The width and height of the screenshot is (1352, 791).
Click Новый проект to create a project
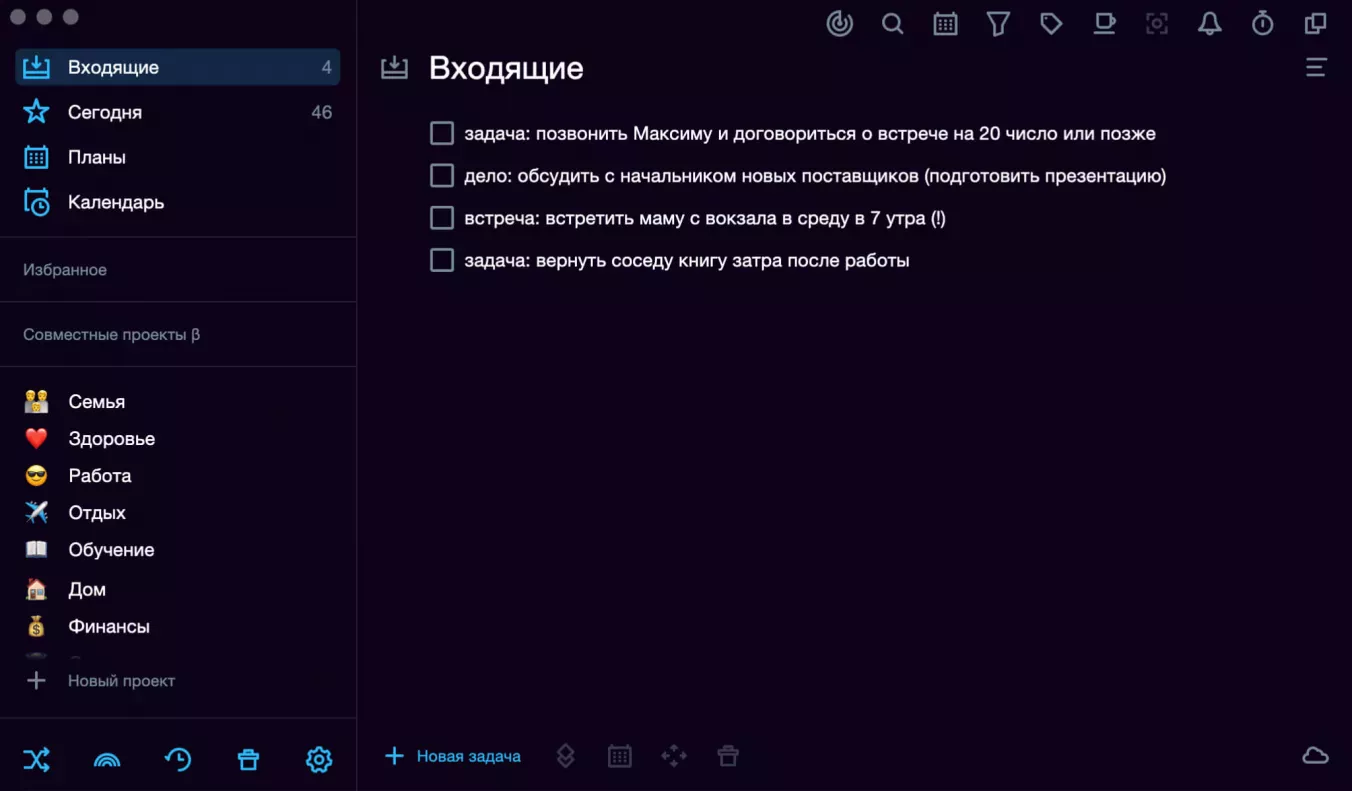[121, 681]
